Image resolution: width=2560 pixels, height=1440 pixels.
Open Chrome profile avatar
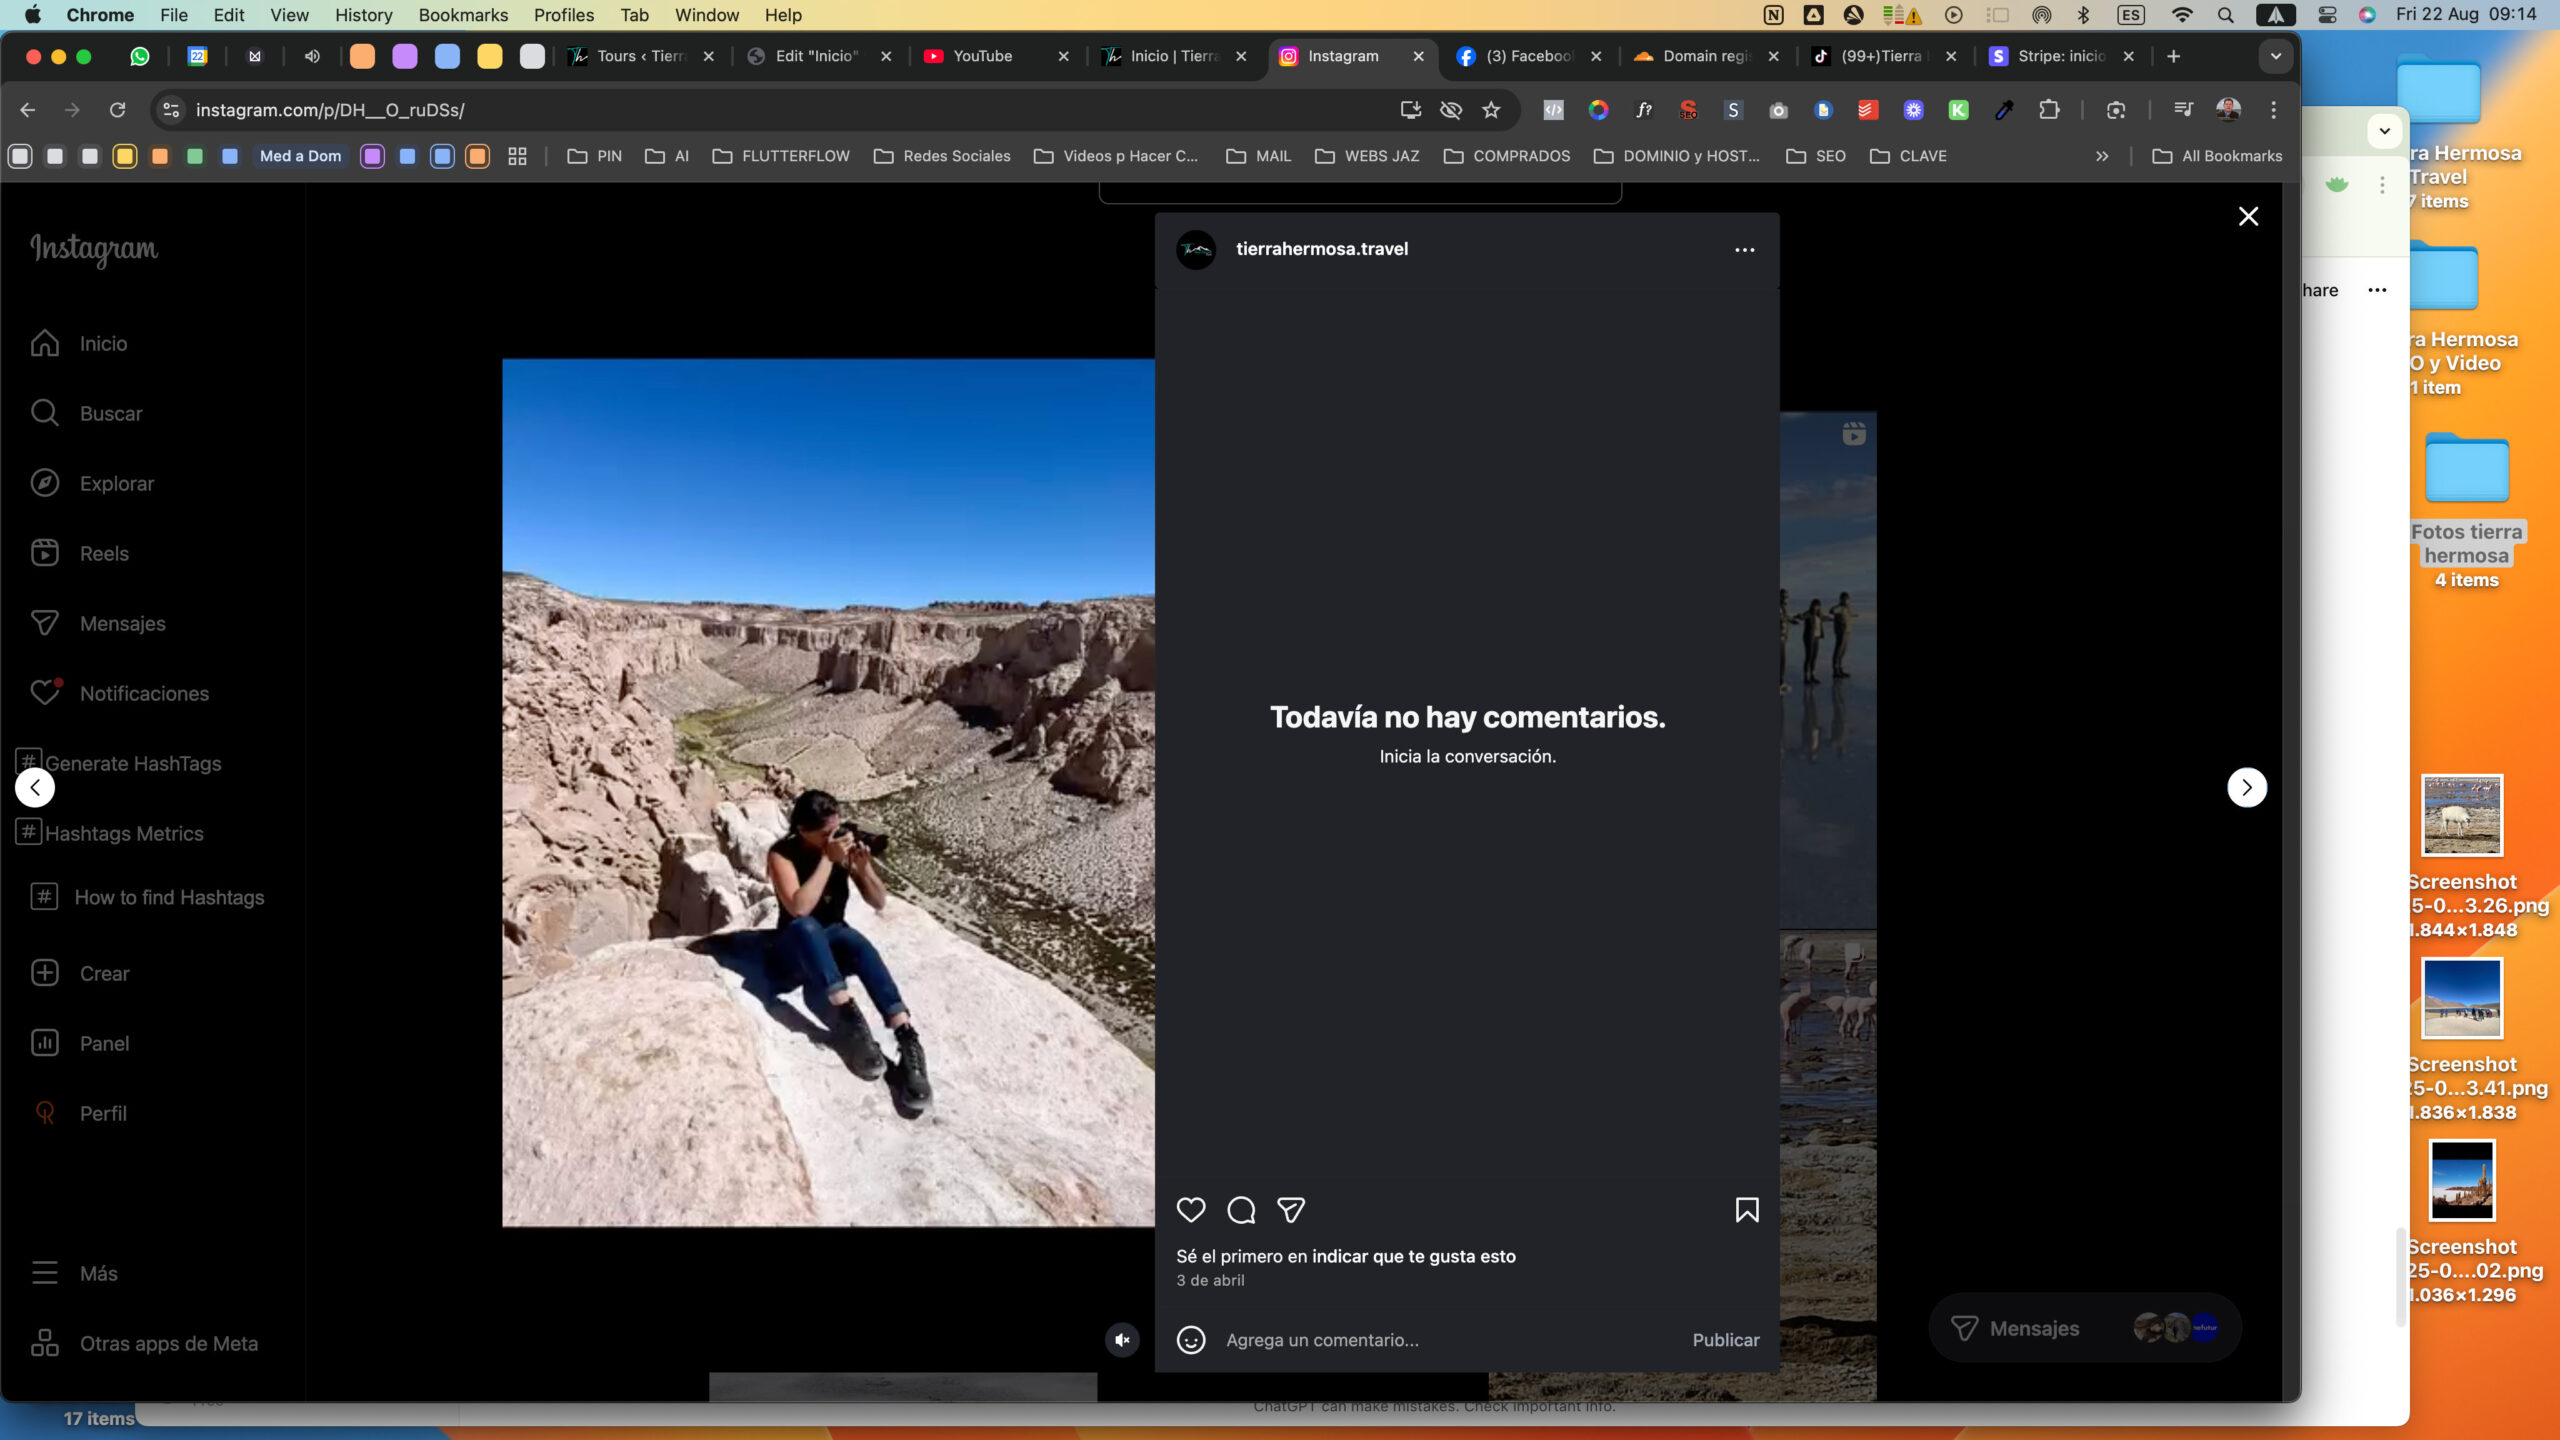click(2228, 110)
